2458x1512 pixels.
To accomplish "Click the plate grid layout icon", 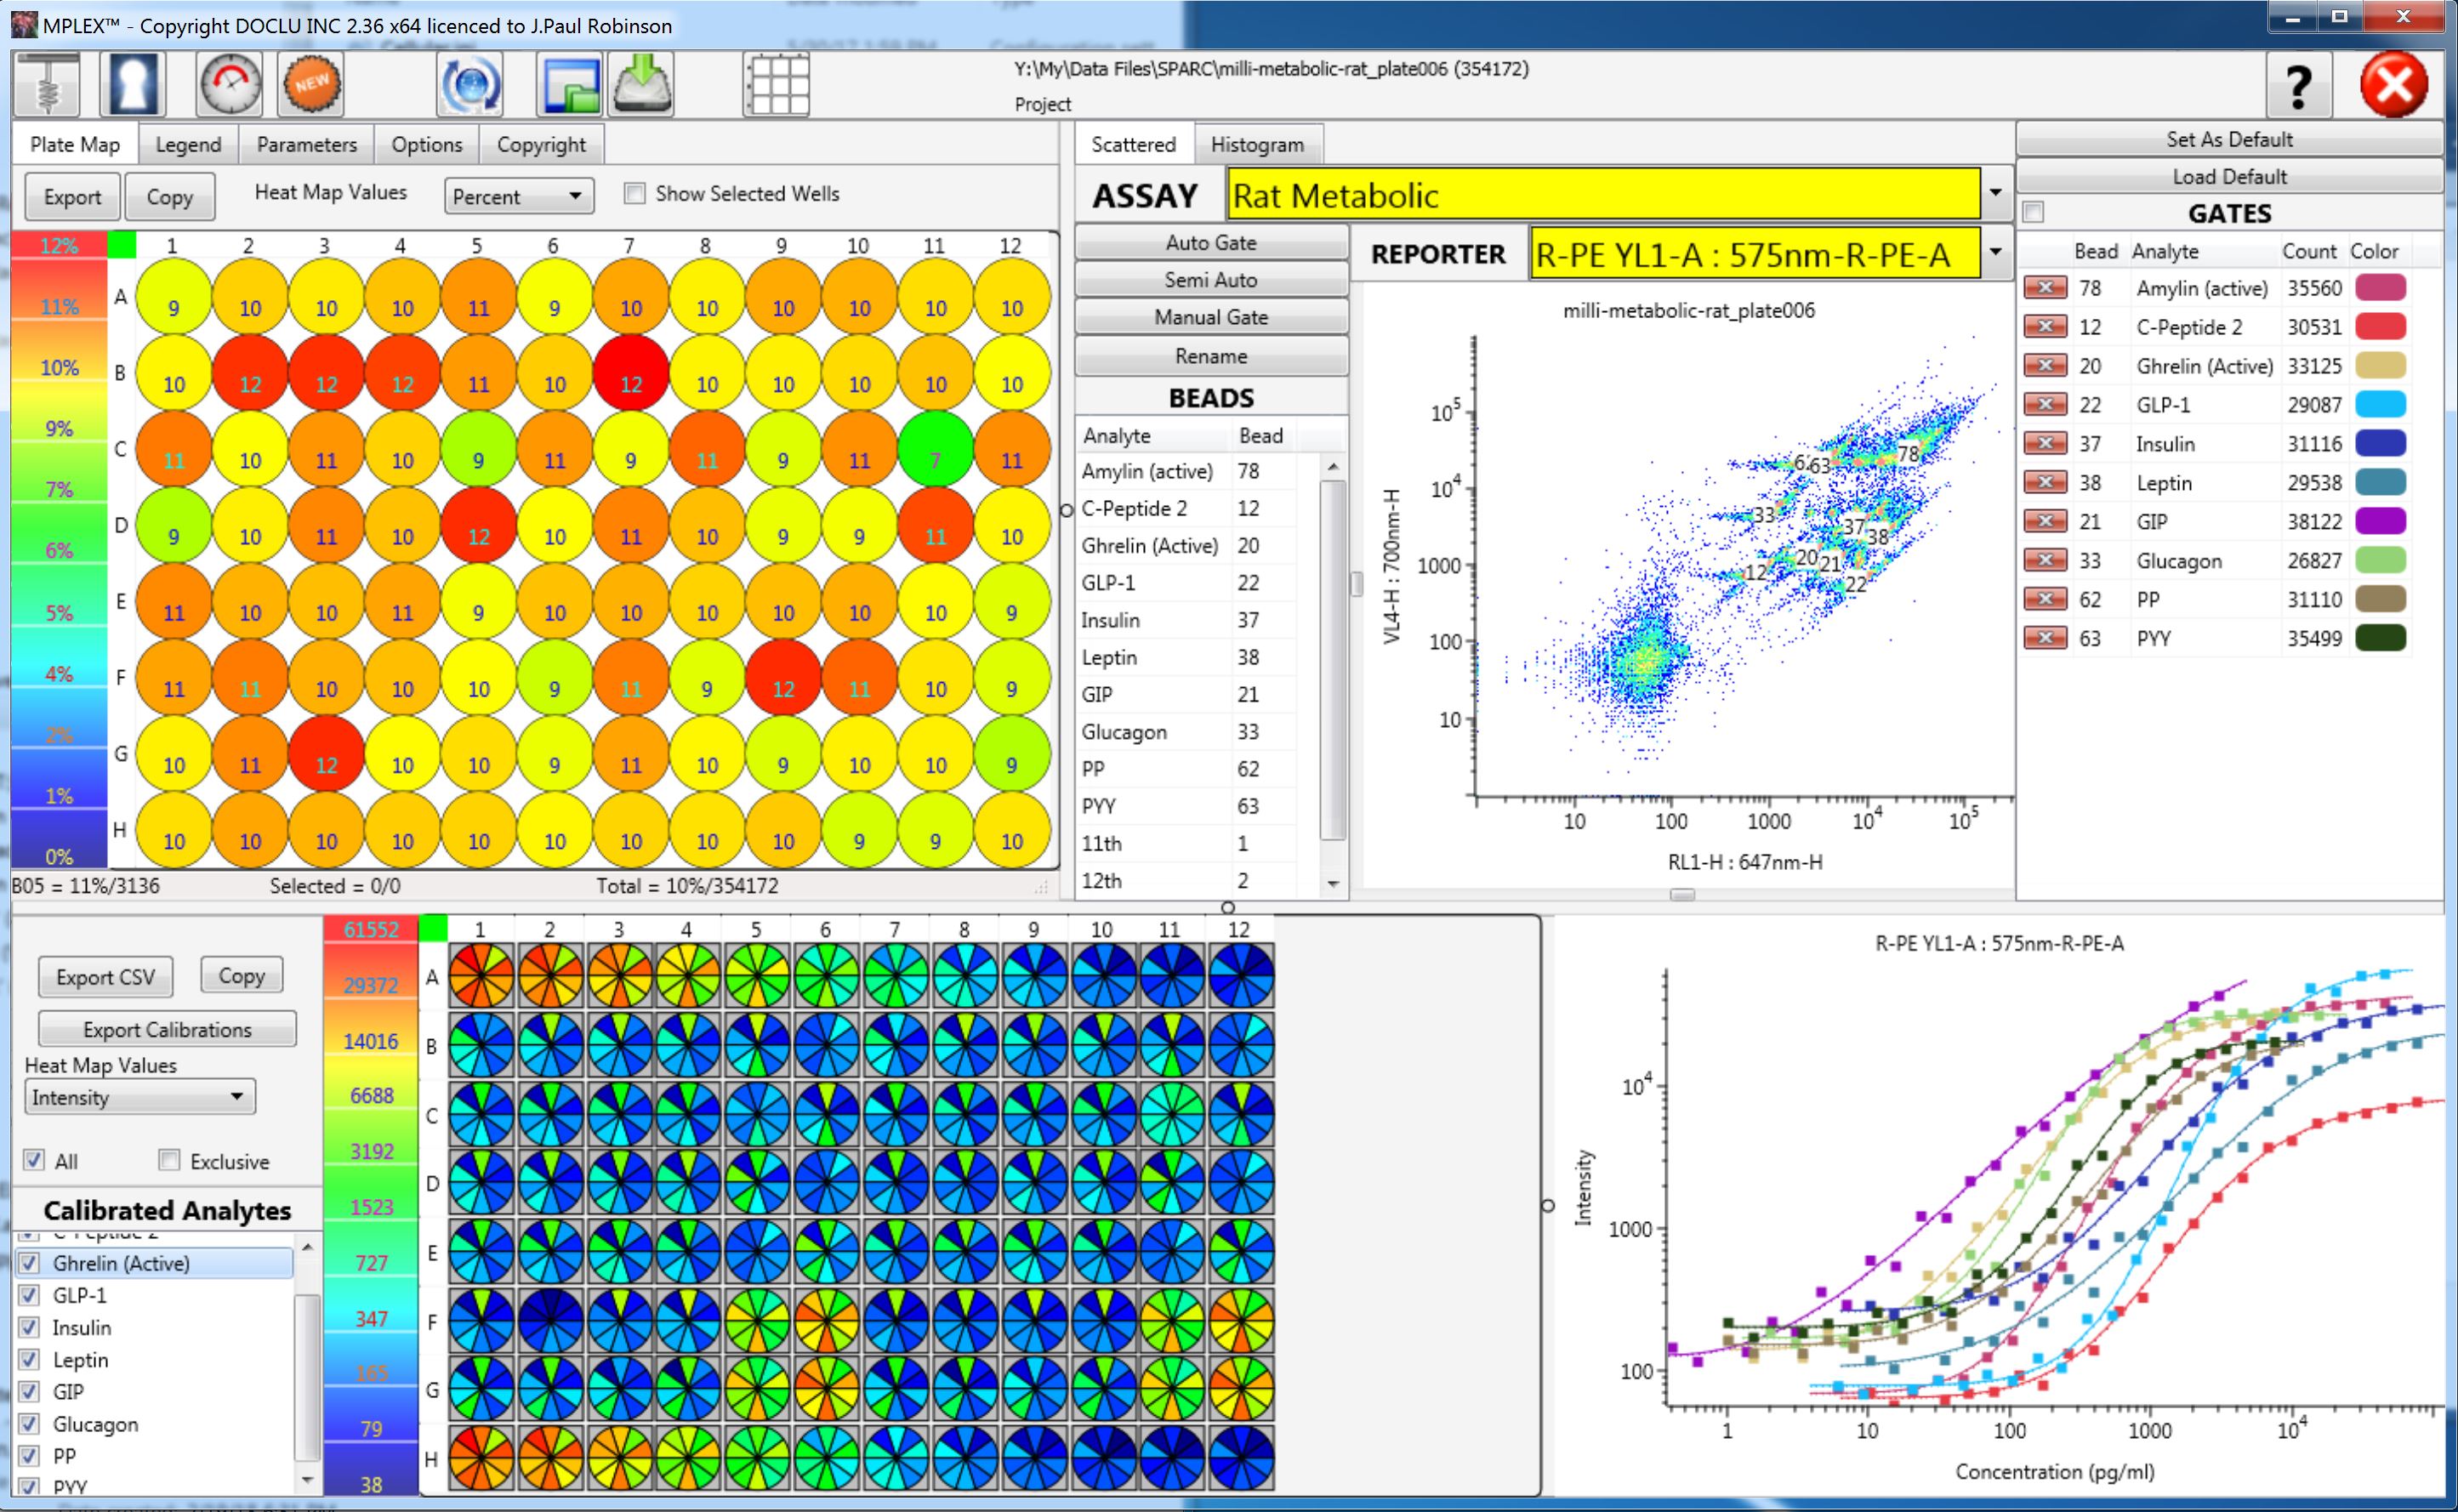I will click(777, 84).
